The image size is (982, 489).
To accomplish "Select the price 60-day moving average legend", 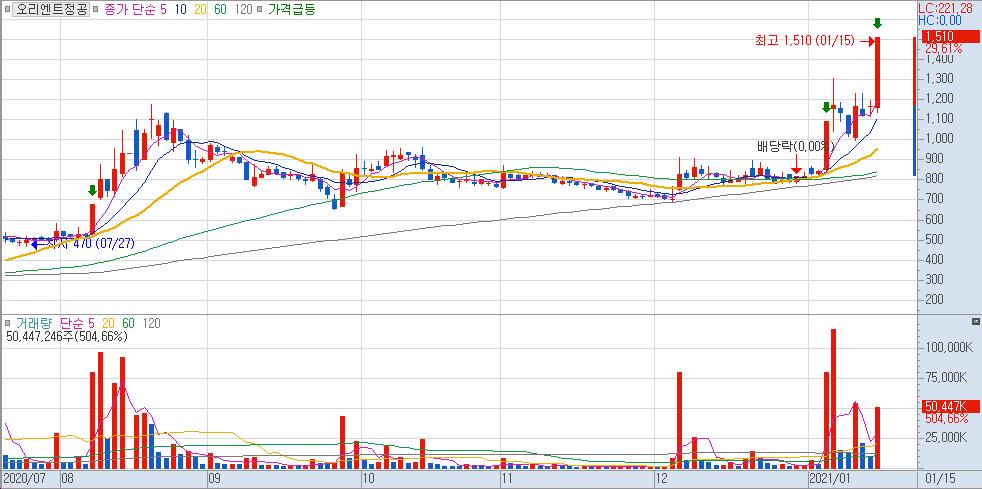I will pos(221,9).
